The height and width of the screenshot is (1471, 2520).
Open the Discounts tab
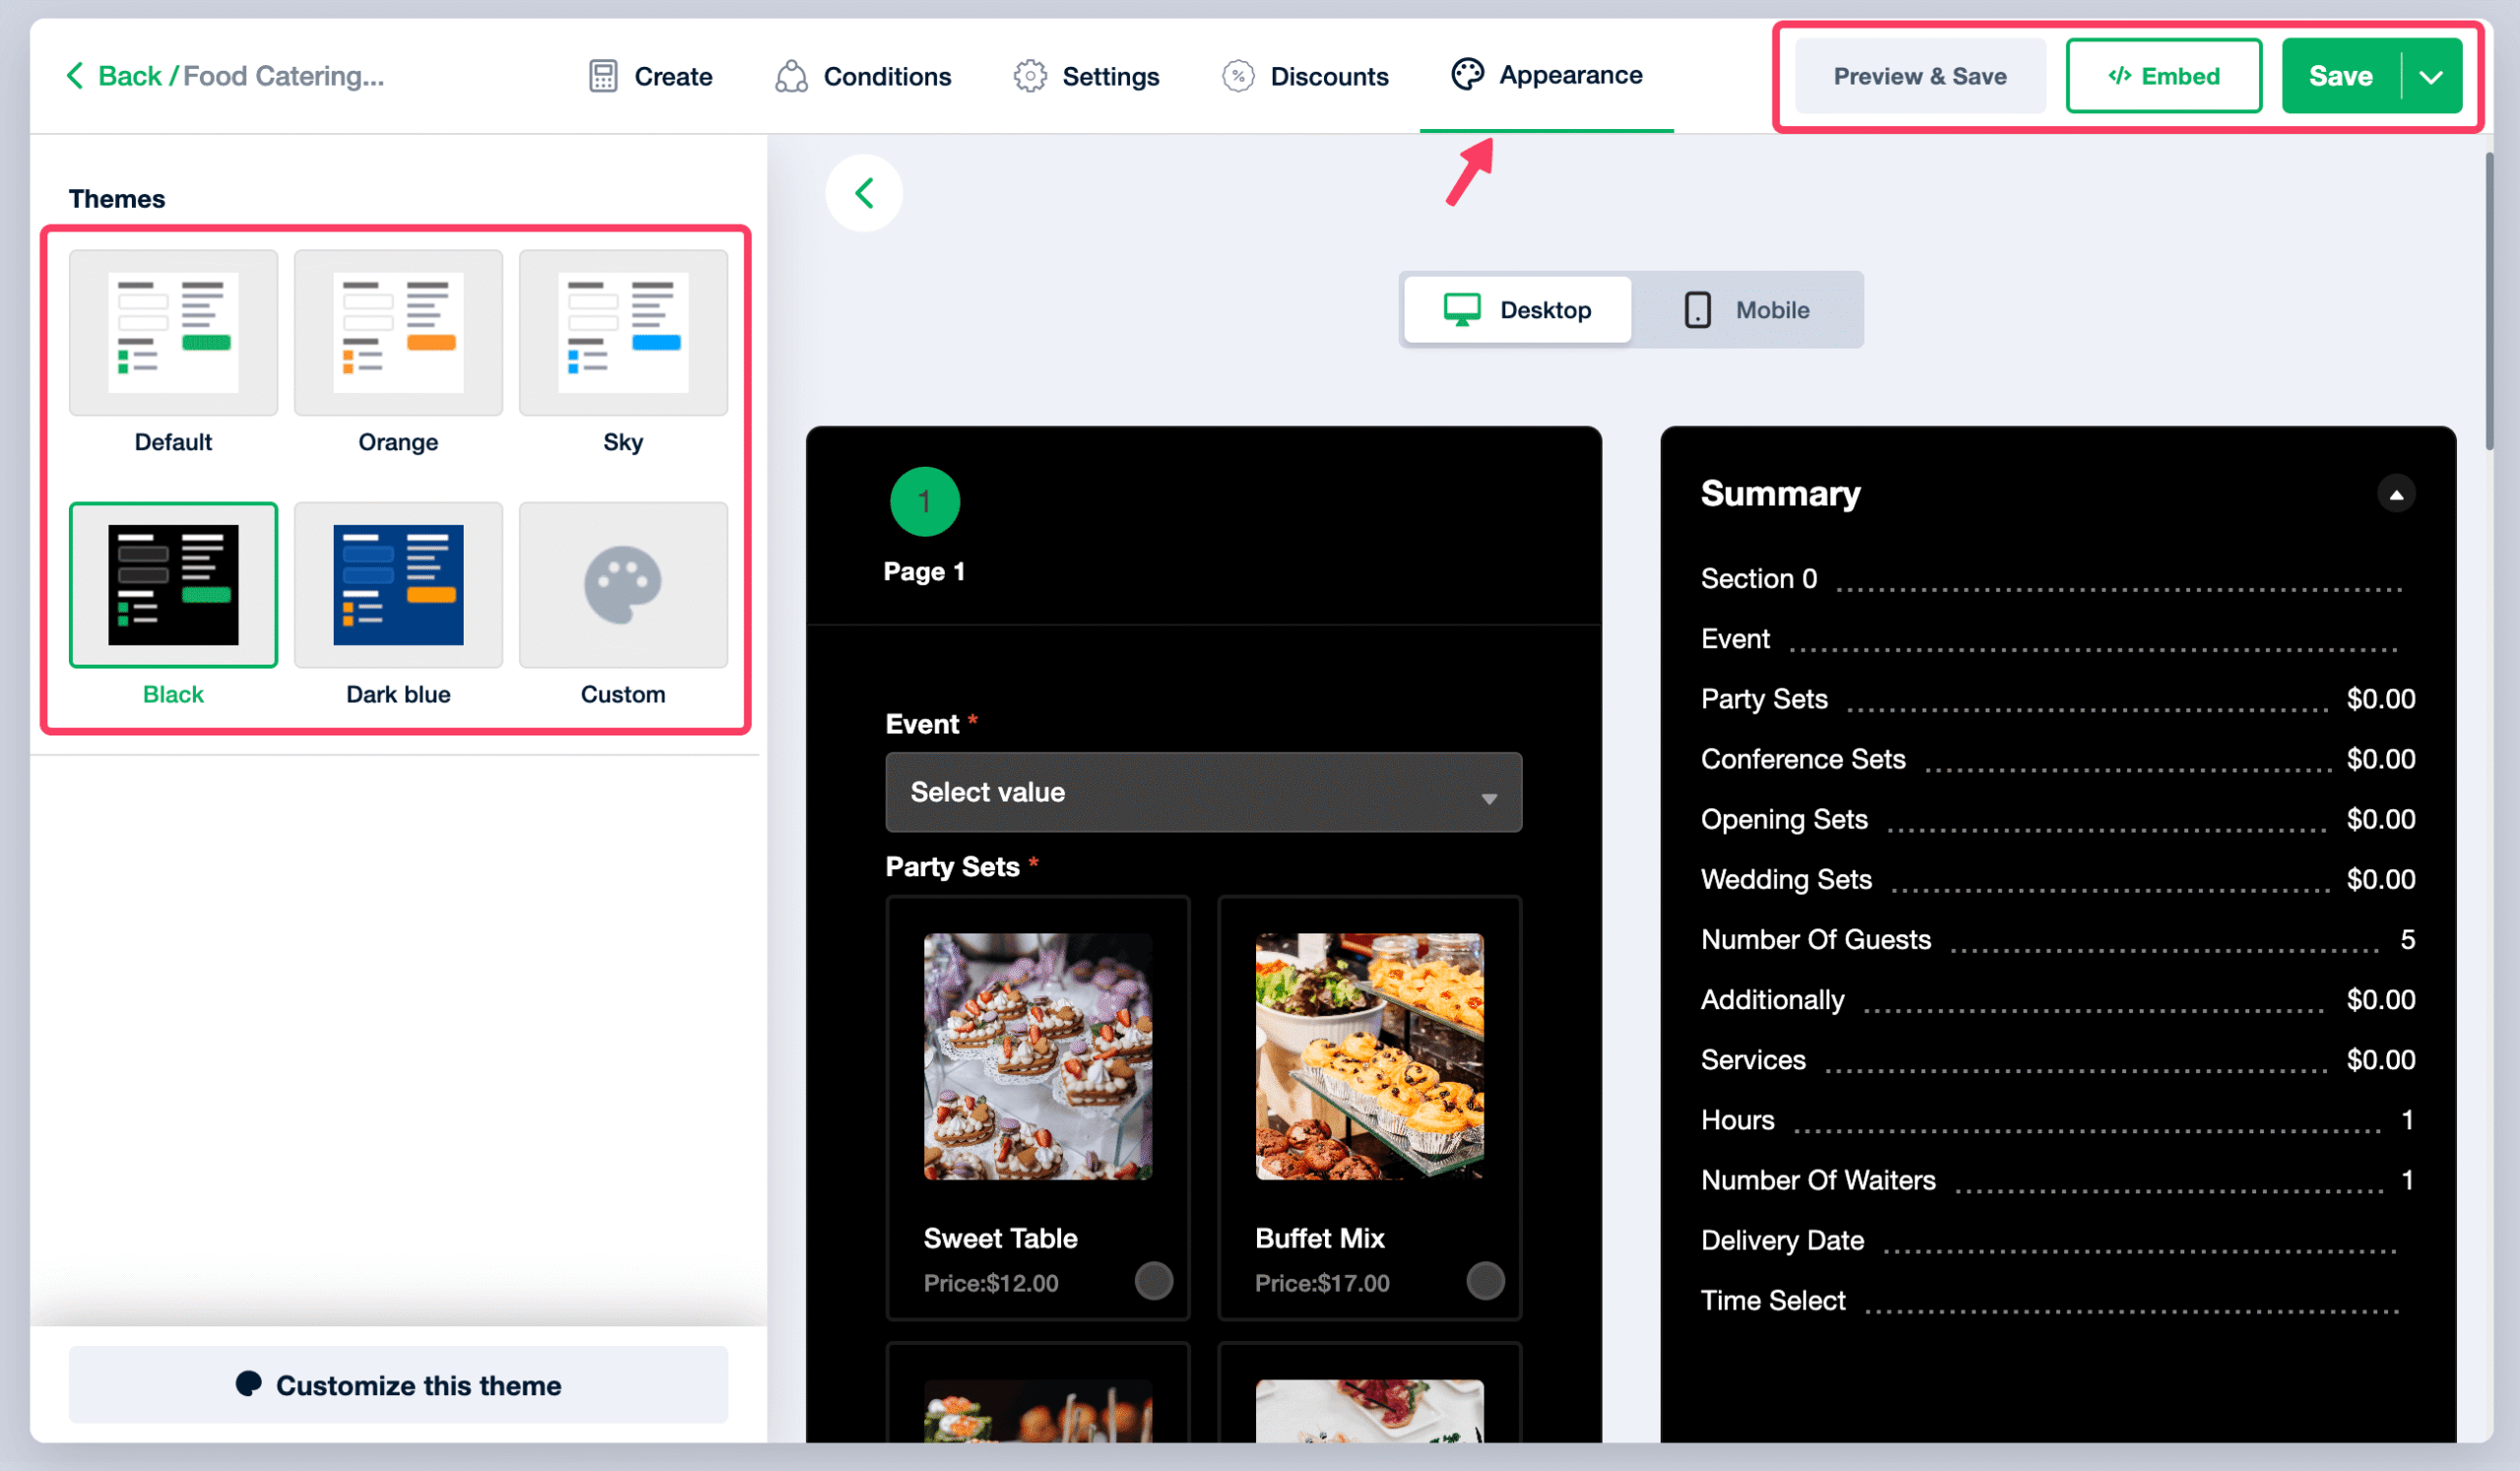[x=1305, y=76]
